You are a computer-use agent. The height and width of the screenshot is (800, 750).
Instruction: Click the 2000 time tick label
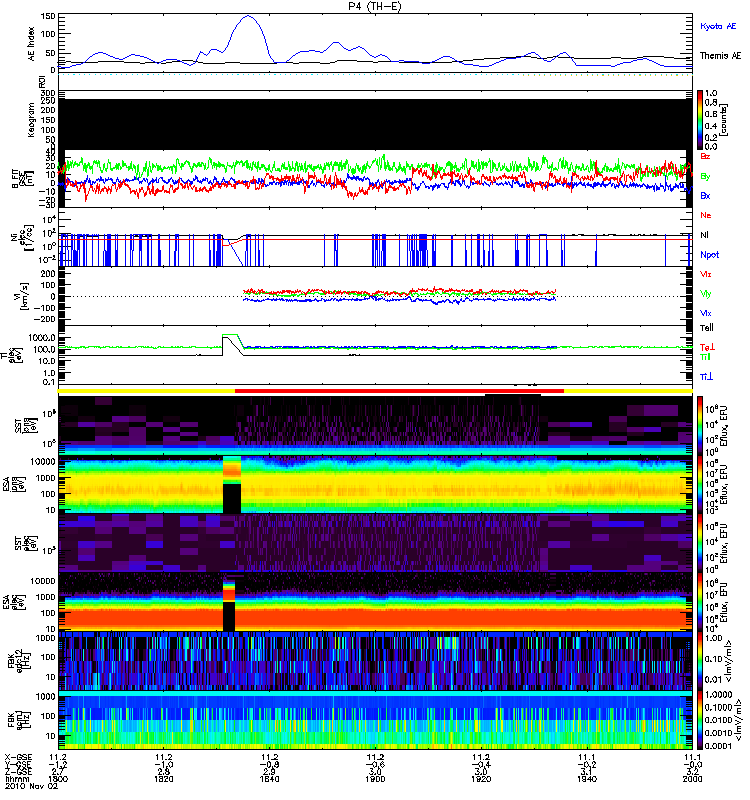point(692,779)
